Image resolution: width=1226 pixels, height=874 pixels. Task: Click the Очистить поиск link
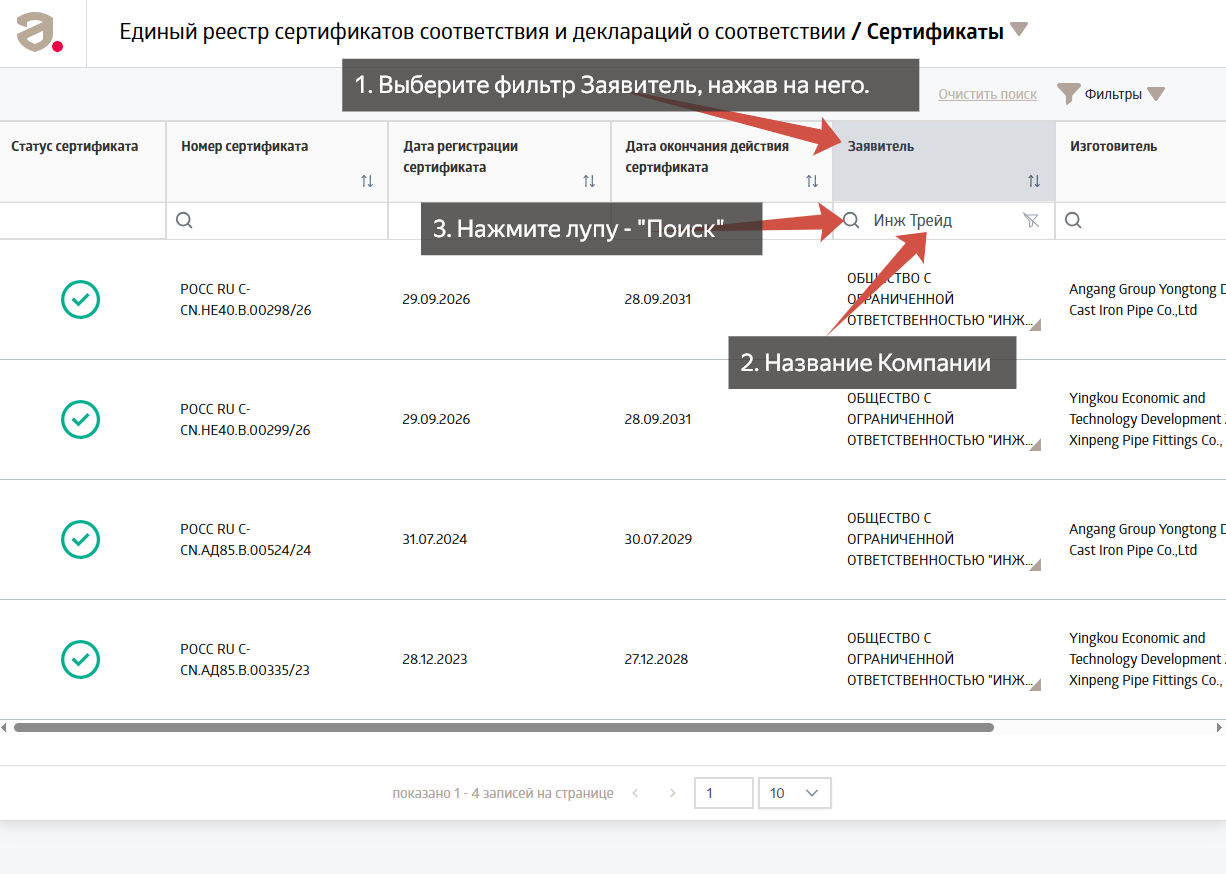pos(987,94)
